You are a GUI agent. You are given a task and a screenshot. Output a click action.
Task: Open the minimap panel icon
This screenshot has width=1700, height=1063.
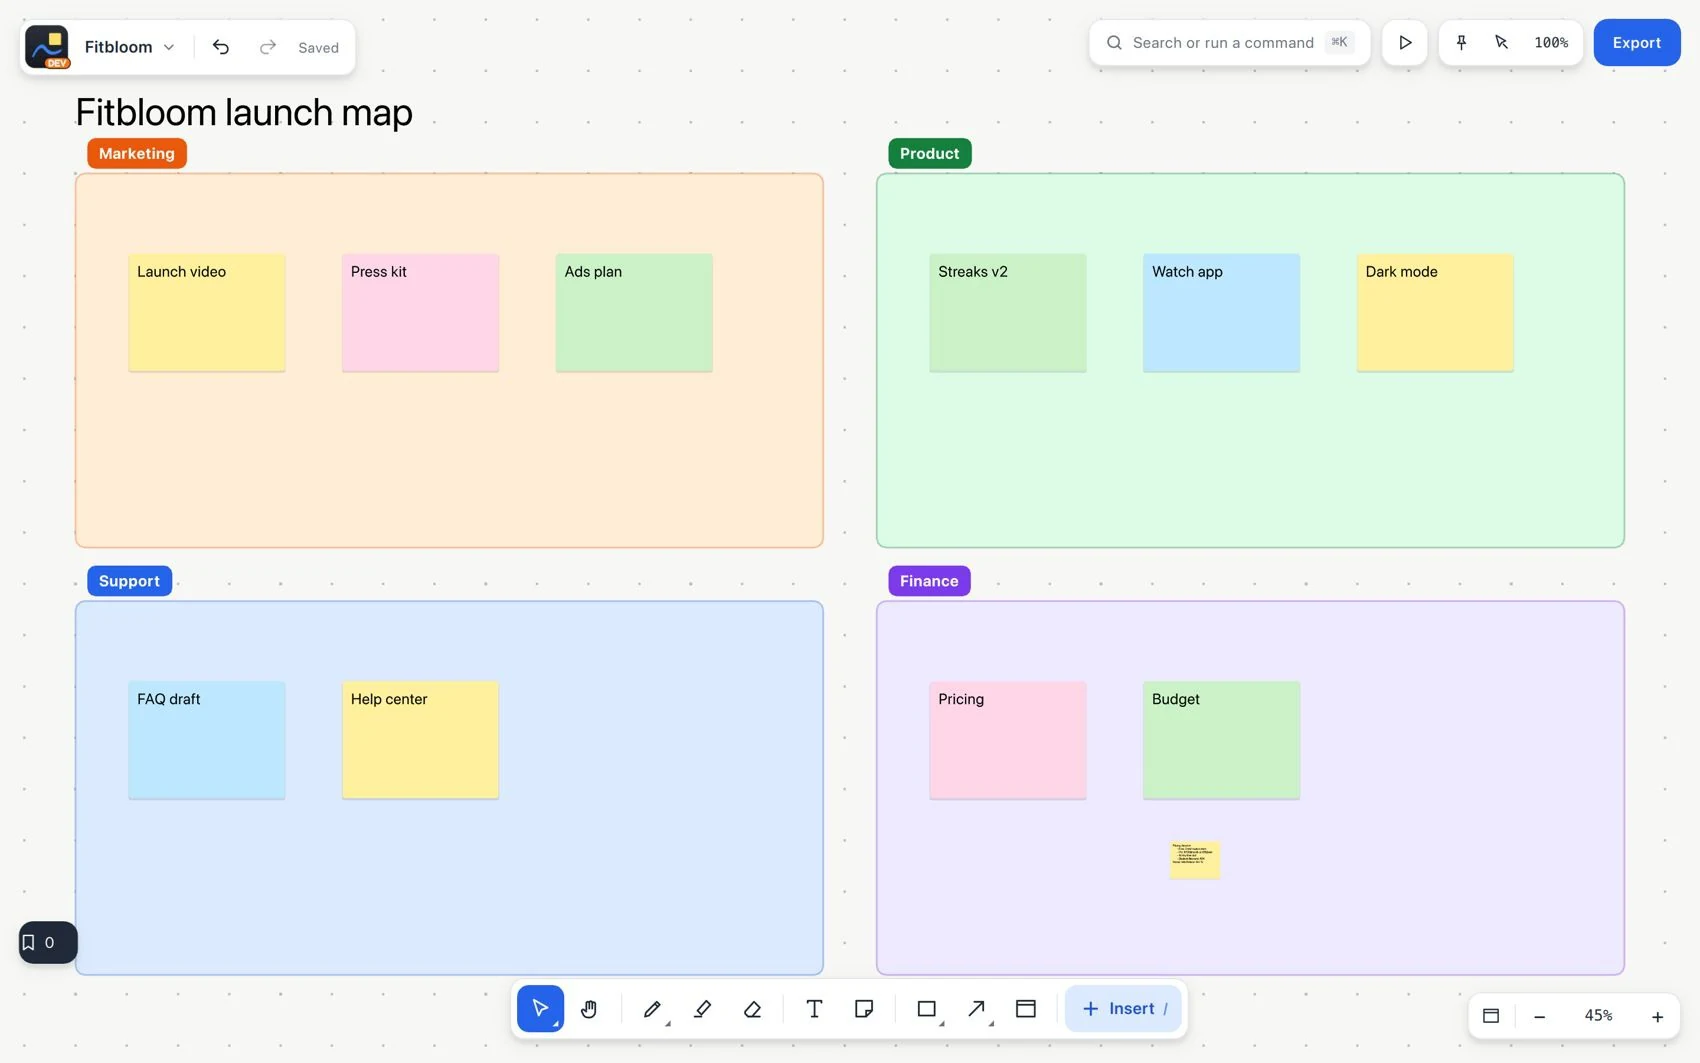[x=1491, y=1016]
